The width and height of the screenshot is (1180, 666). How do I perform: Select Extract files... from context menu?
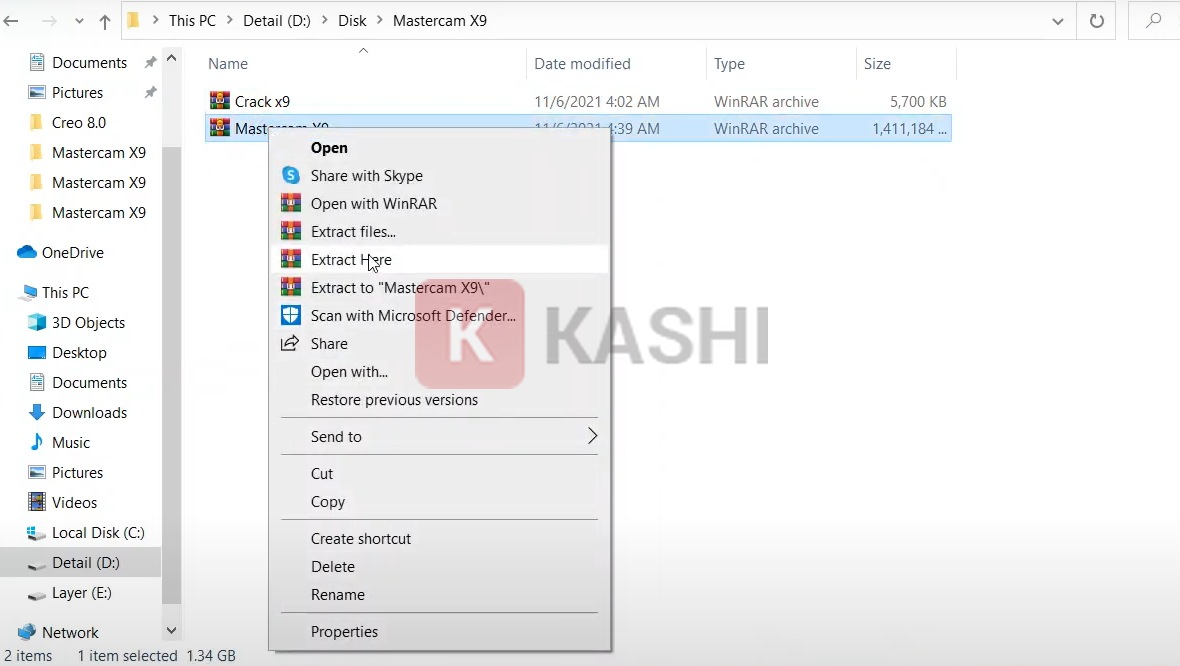pyautogui.click(x=353, y=231)
